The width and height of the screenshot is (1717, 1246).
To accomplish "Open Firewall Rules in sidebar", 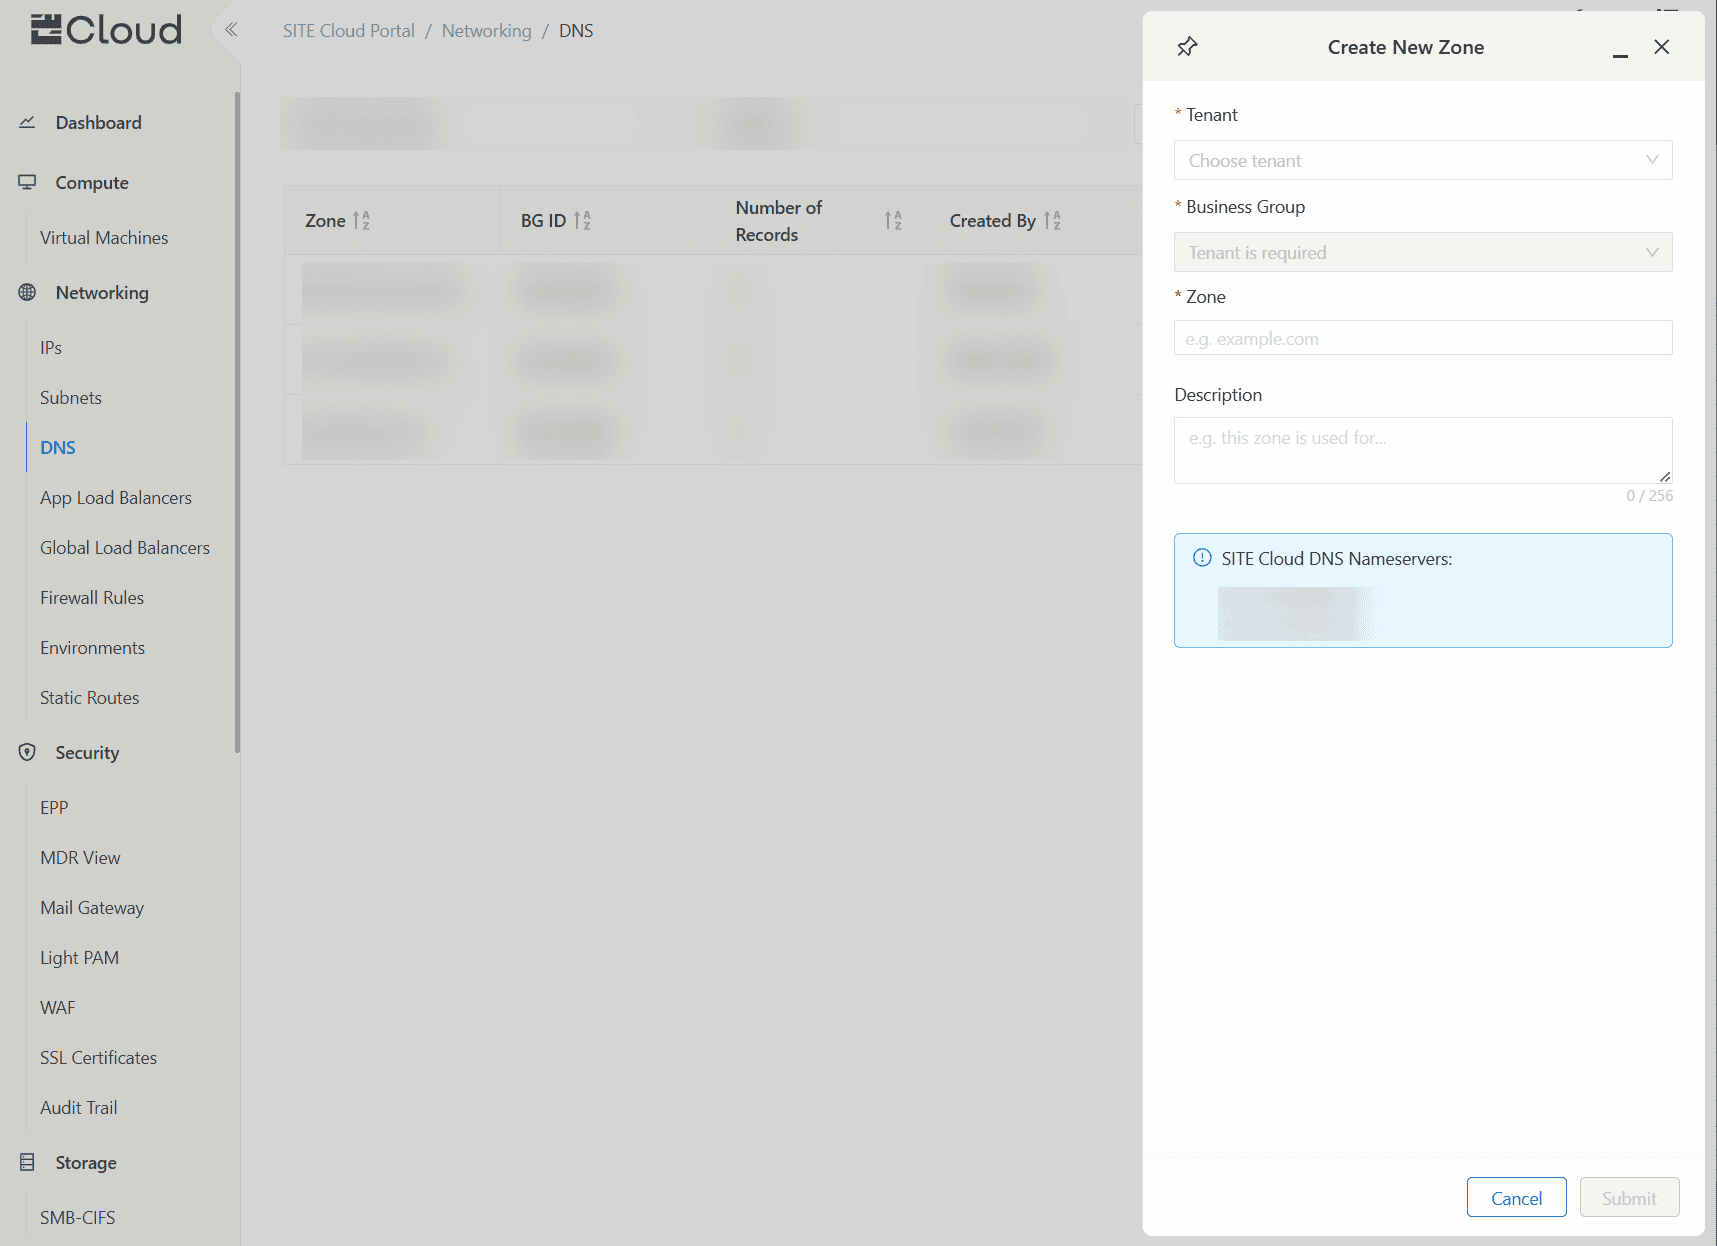I will [92, 598].
